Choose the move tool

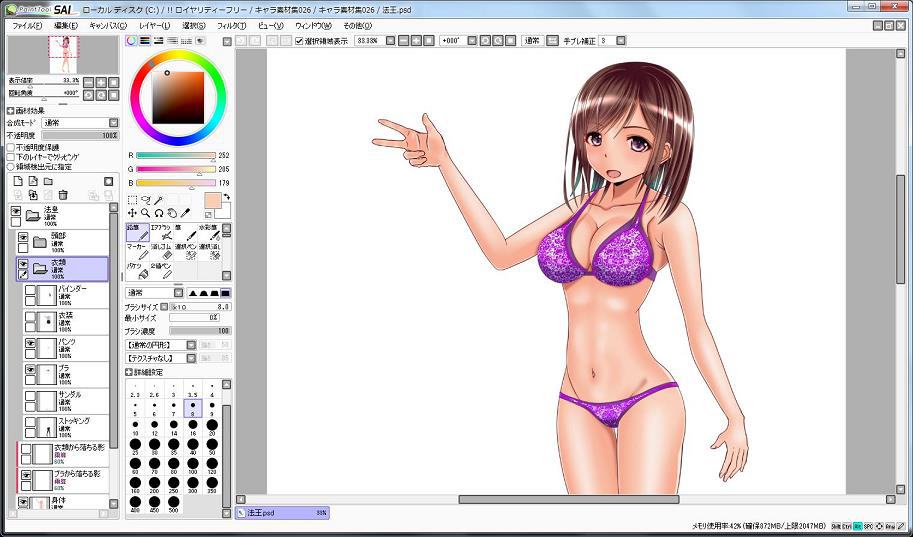(132, 213)
